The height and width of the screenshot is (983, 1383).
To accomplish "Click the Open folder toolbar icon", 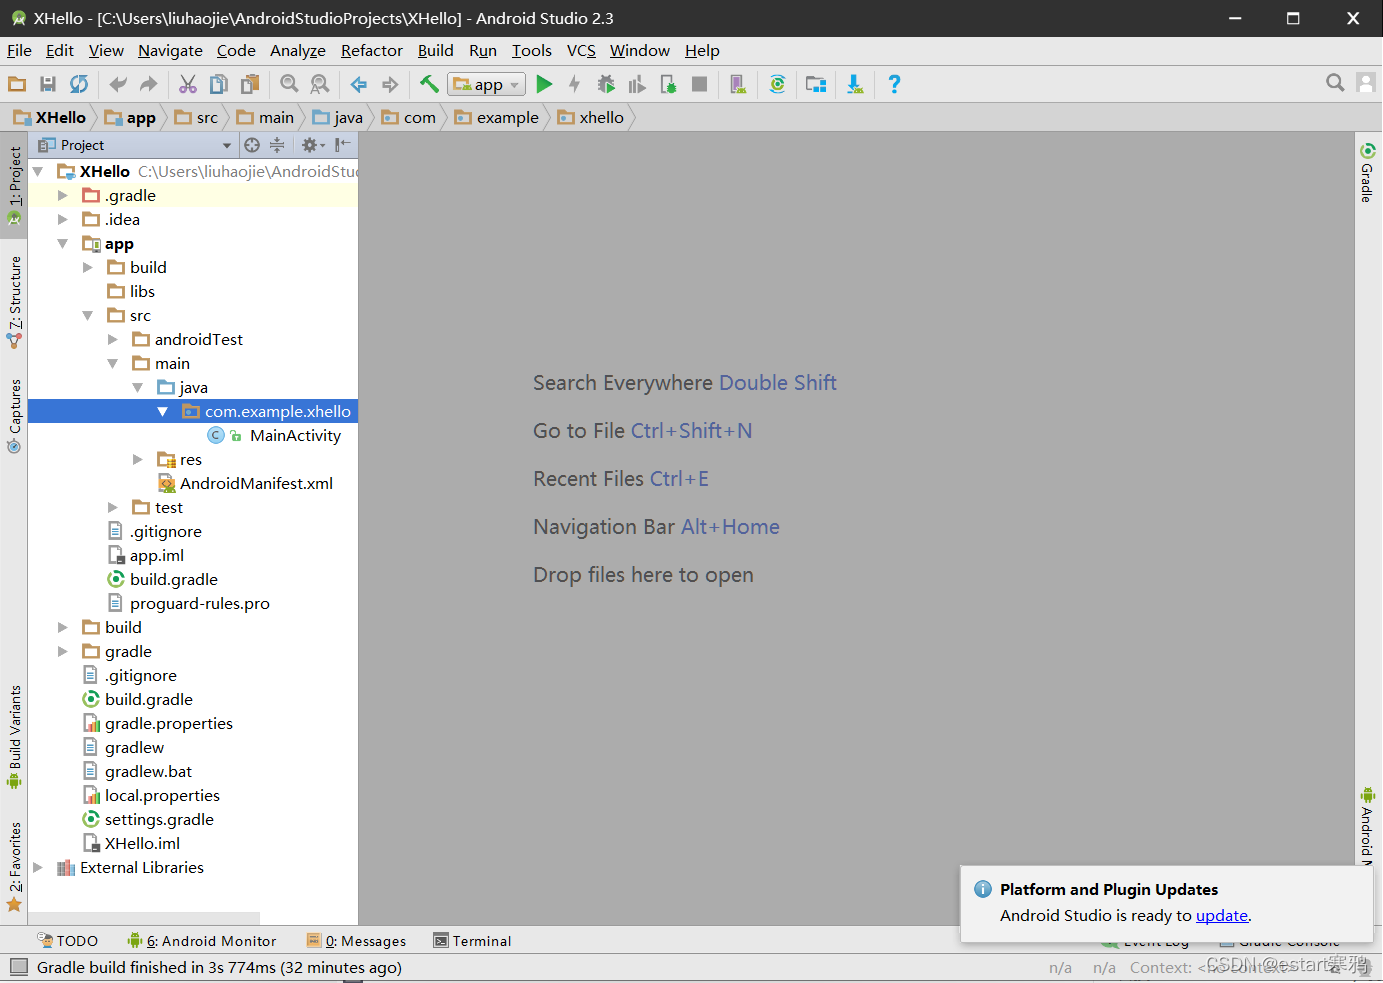I will 17,84.
